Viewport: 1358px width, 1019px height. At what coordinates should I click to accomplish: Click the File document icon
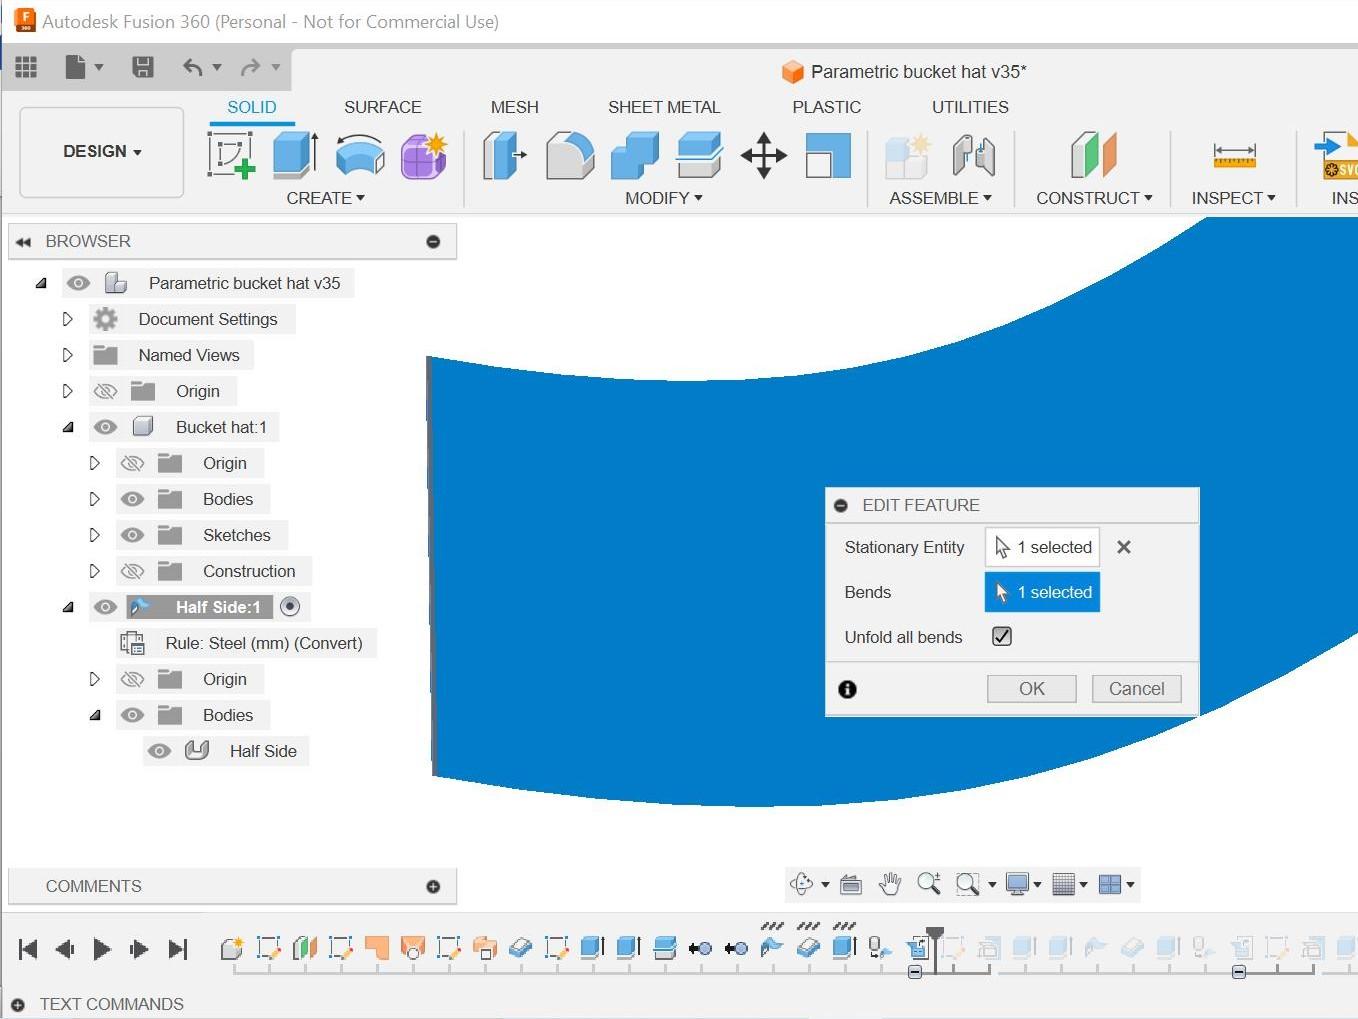(75, 67)
